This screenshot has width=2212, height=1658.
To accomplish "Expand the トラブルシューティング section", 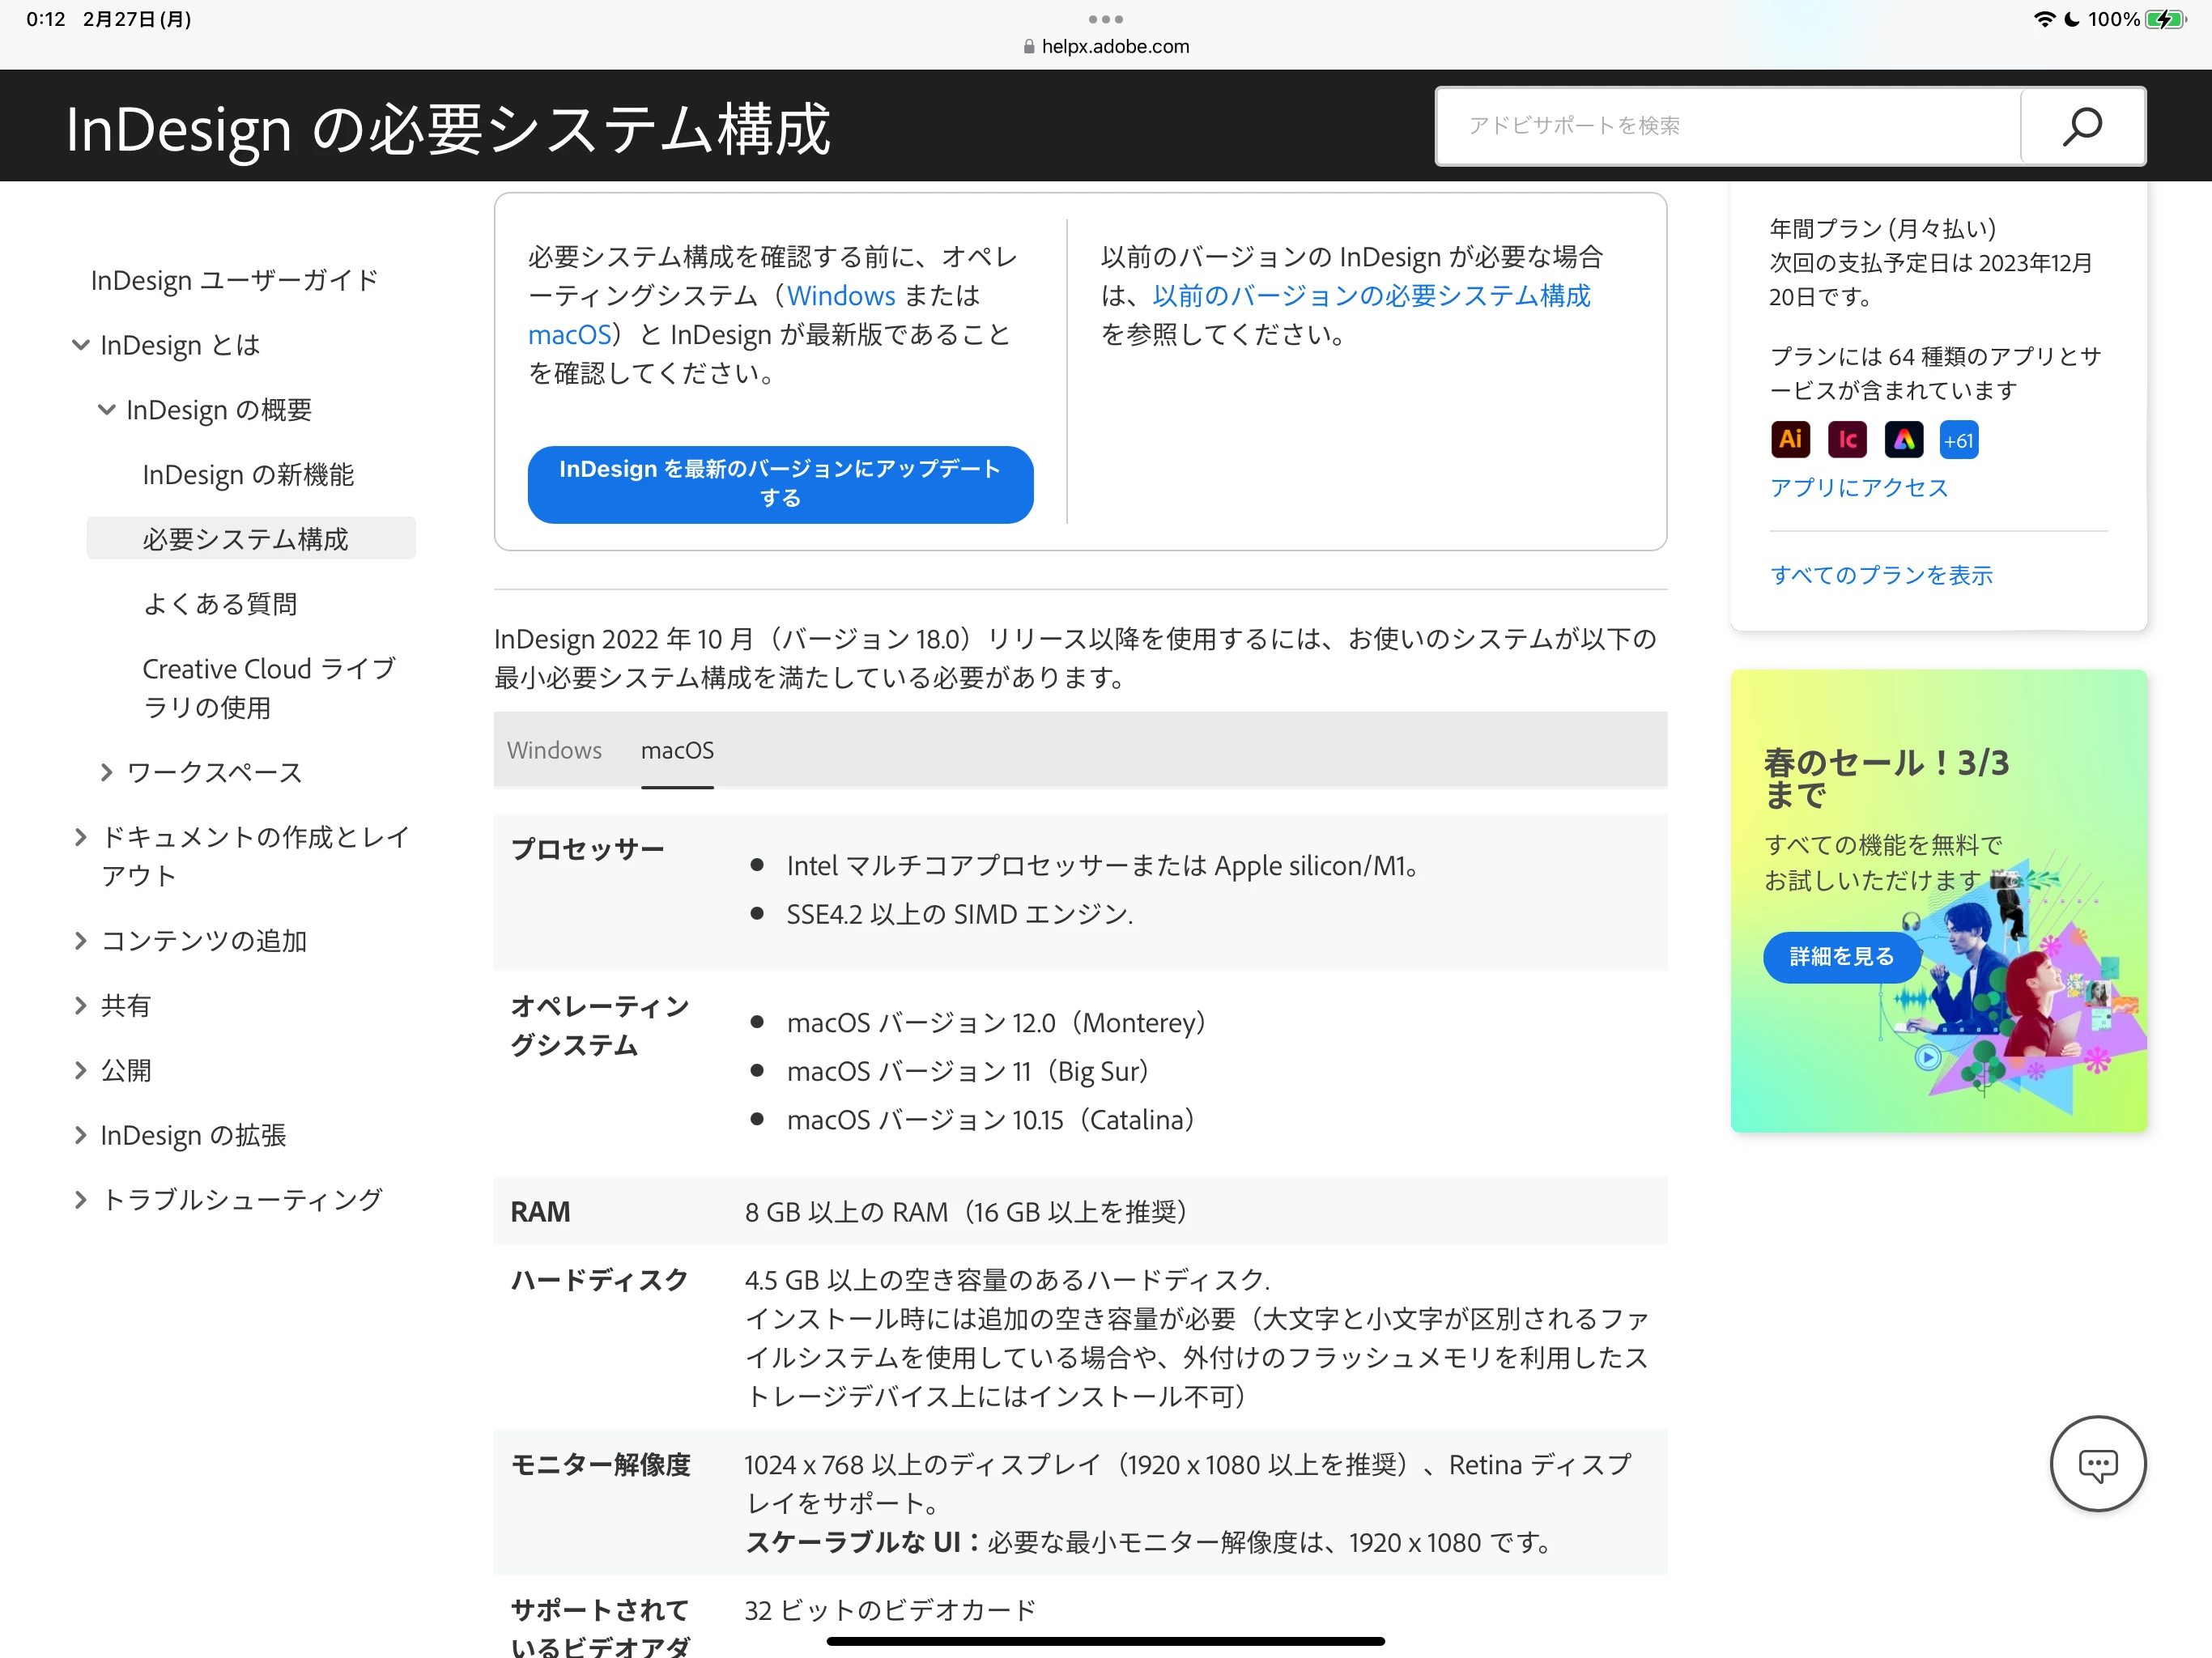I will tap(81, 1200).
